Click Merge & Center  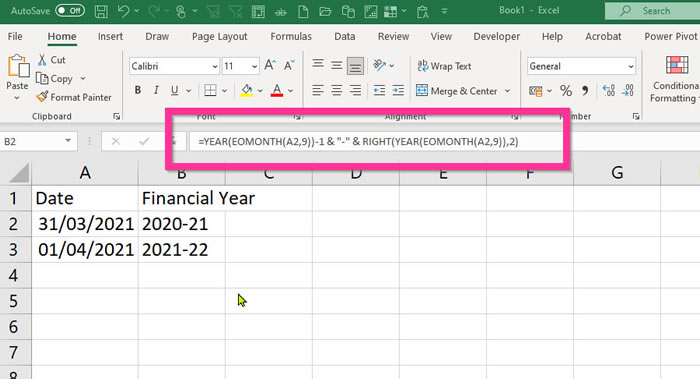(456, 91)
